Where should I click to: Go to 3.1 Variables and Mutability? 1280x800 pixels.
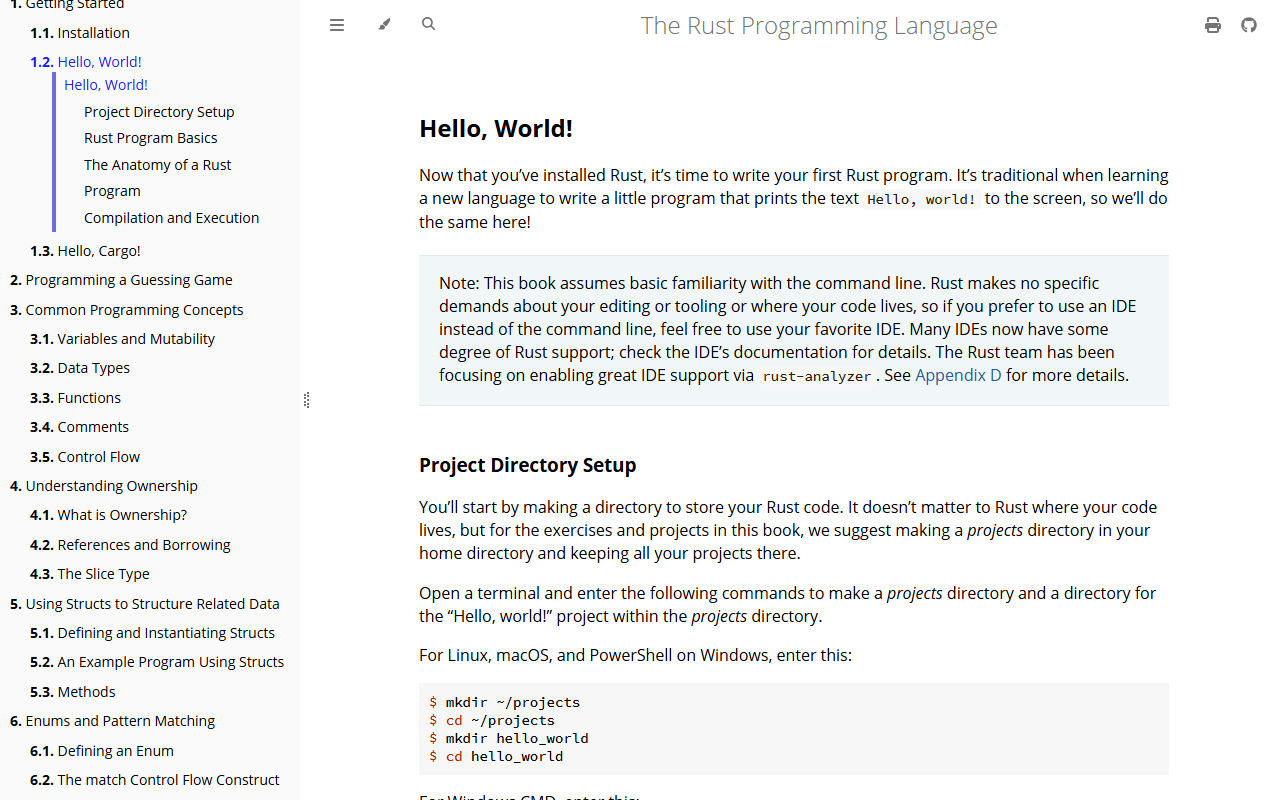point(122,339)
